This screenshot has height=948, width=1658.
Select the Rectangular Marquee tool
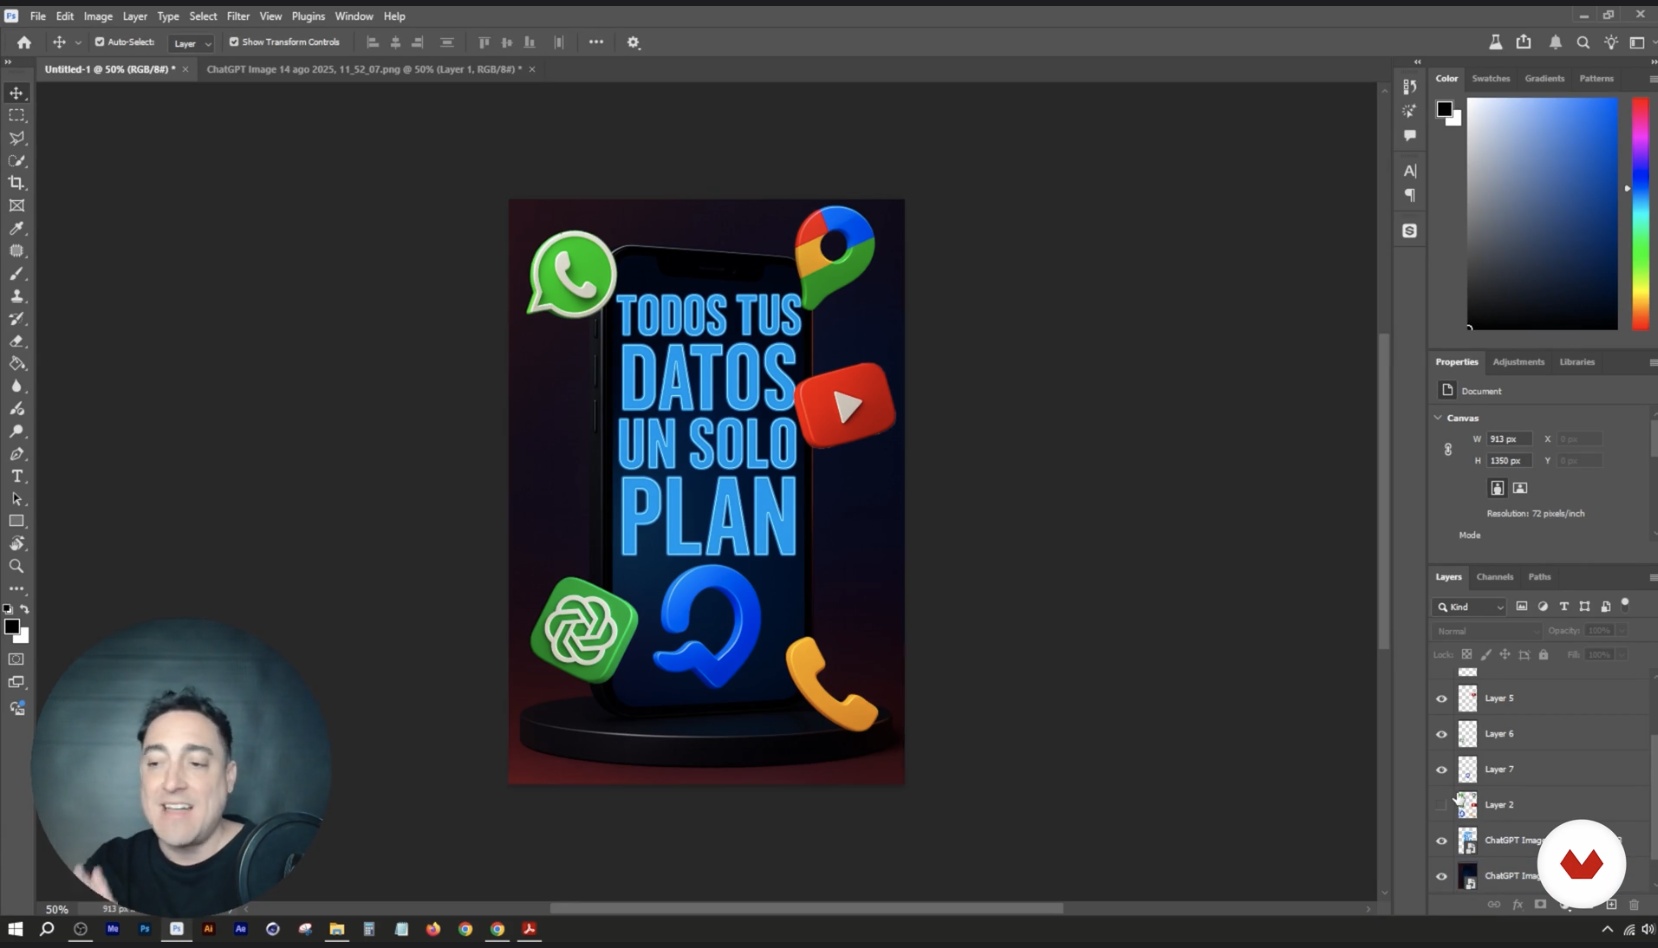tap(17, 116)
